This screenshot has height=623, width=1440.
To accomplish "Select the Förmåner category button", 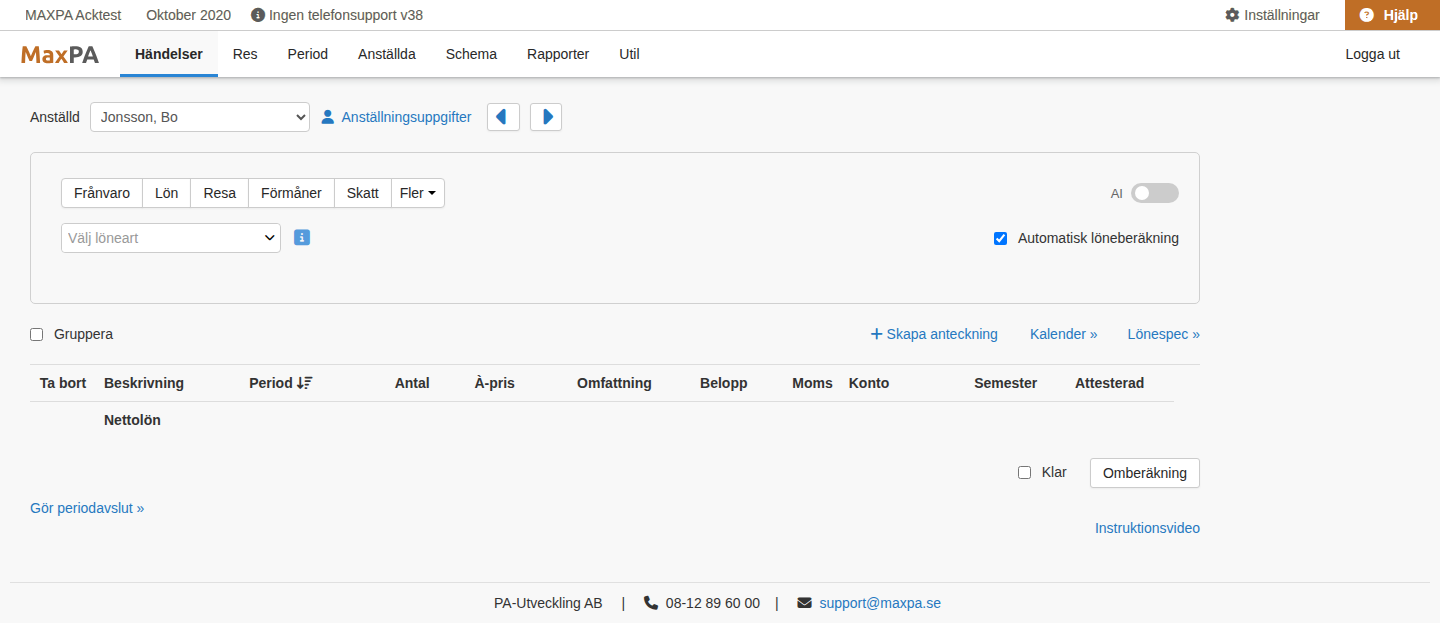I will tap(291, 193).
